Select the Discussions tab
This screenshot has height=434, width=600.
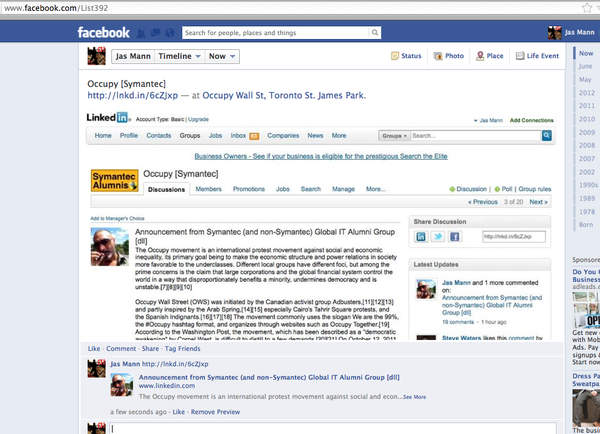(x=166, y=189)
